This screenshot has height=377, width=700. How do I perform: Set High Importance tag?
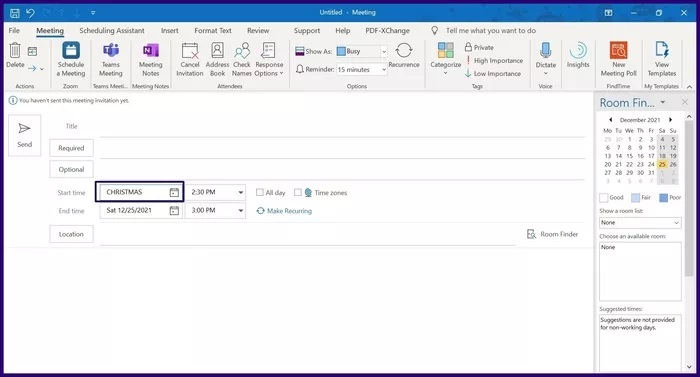(x=494, y=60)
